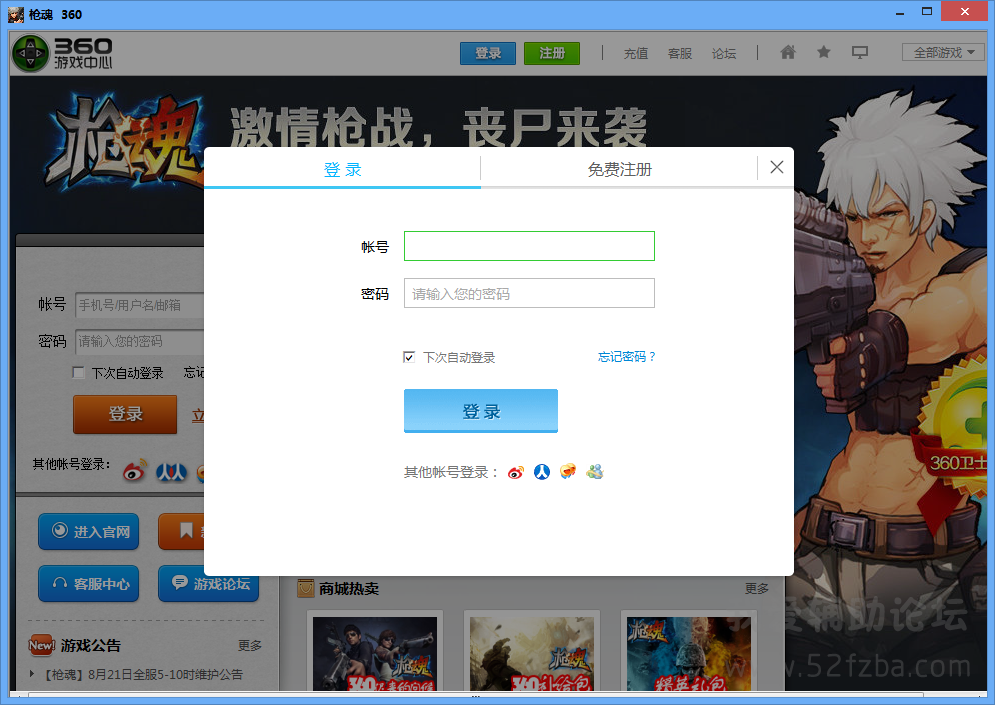This screenshot has height=705, width=995.
Task: Open the 论坛 menu item
Action: click(x=723, y=53)
